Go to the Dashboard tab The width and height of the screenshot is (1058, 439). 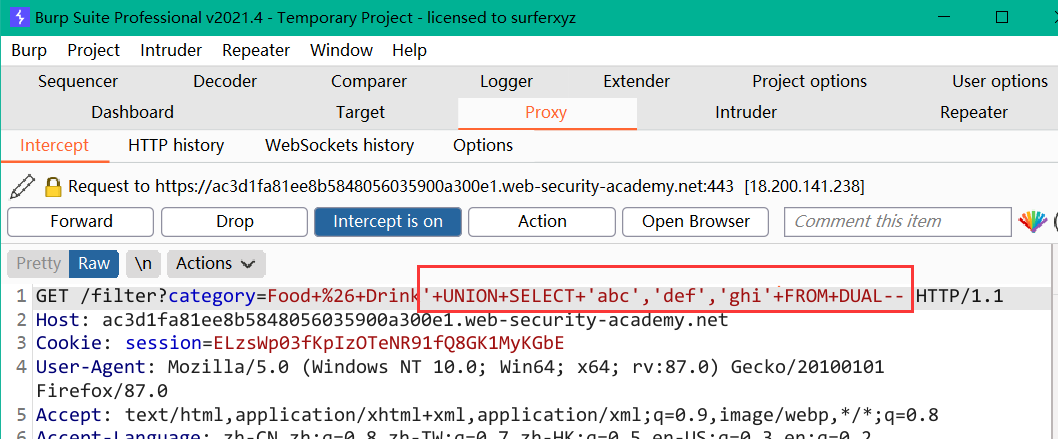click(132, 112)
